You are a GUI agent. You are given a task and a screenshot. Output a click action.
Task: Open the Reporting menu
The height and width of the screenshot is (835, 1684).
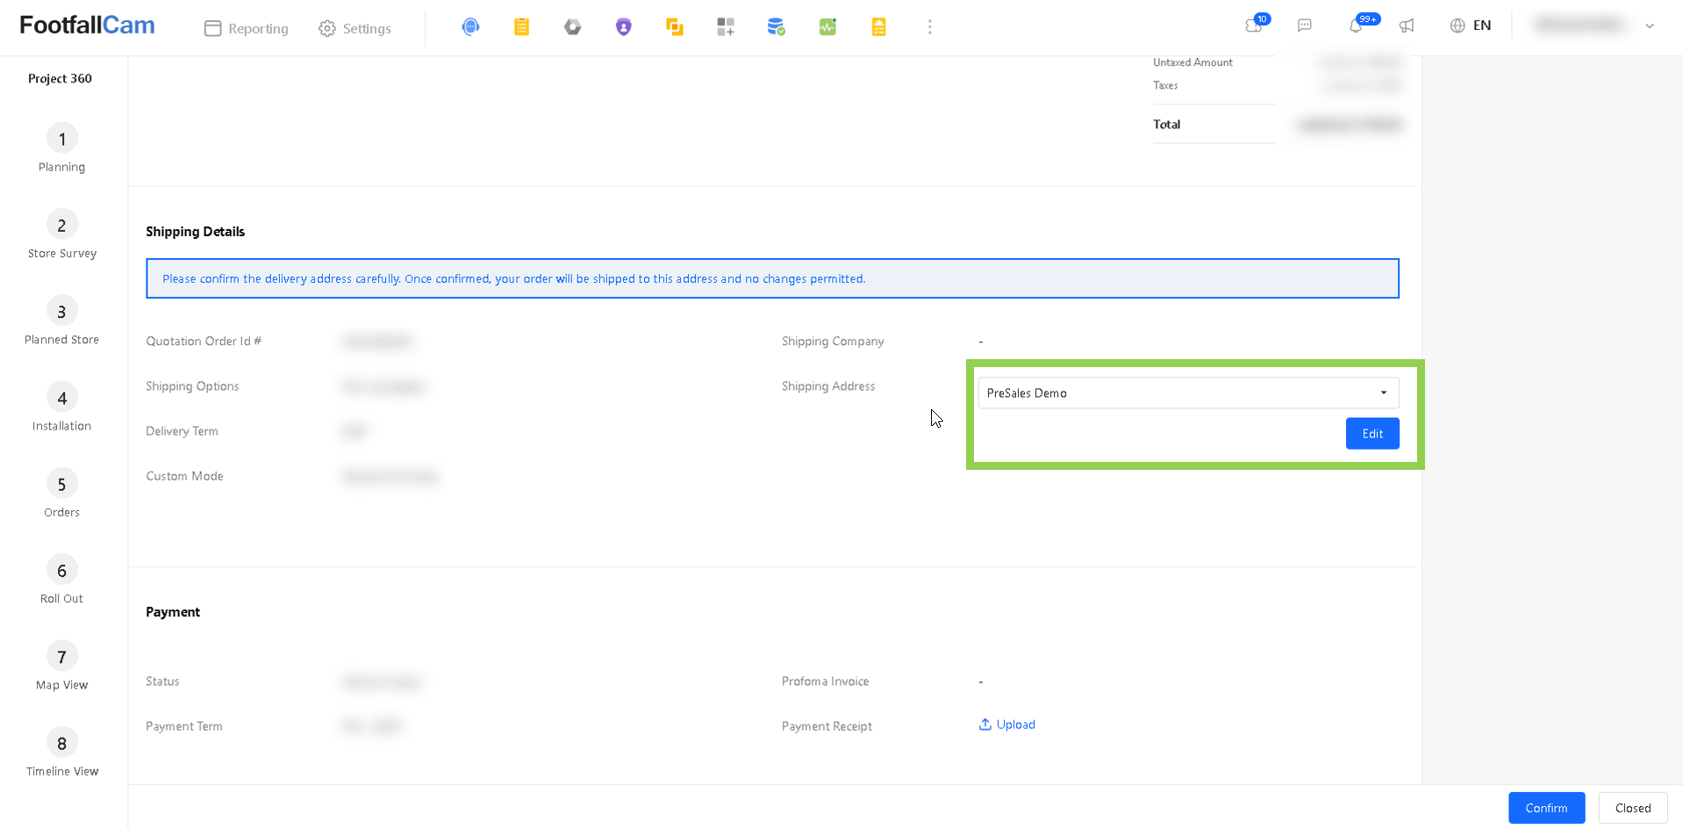[246, 28]
